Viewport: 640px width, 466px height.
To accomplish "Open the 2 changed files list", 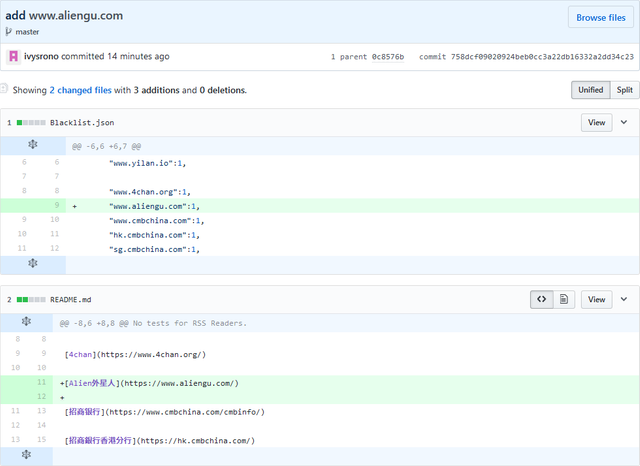I will [x=80, y=90].
